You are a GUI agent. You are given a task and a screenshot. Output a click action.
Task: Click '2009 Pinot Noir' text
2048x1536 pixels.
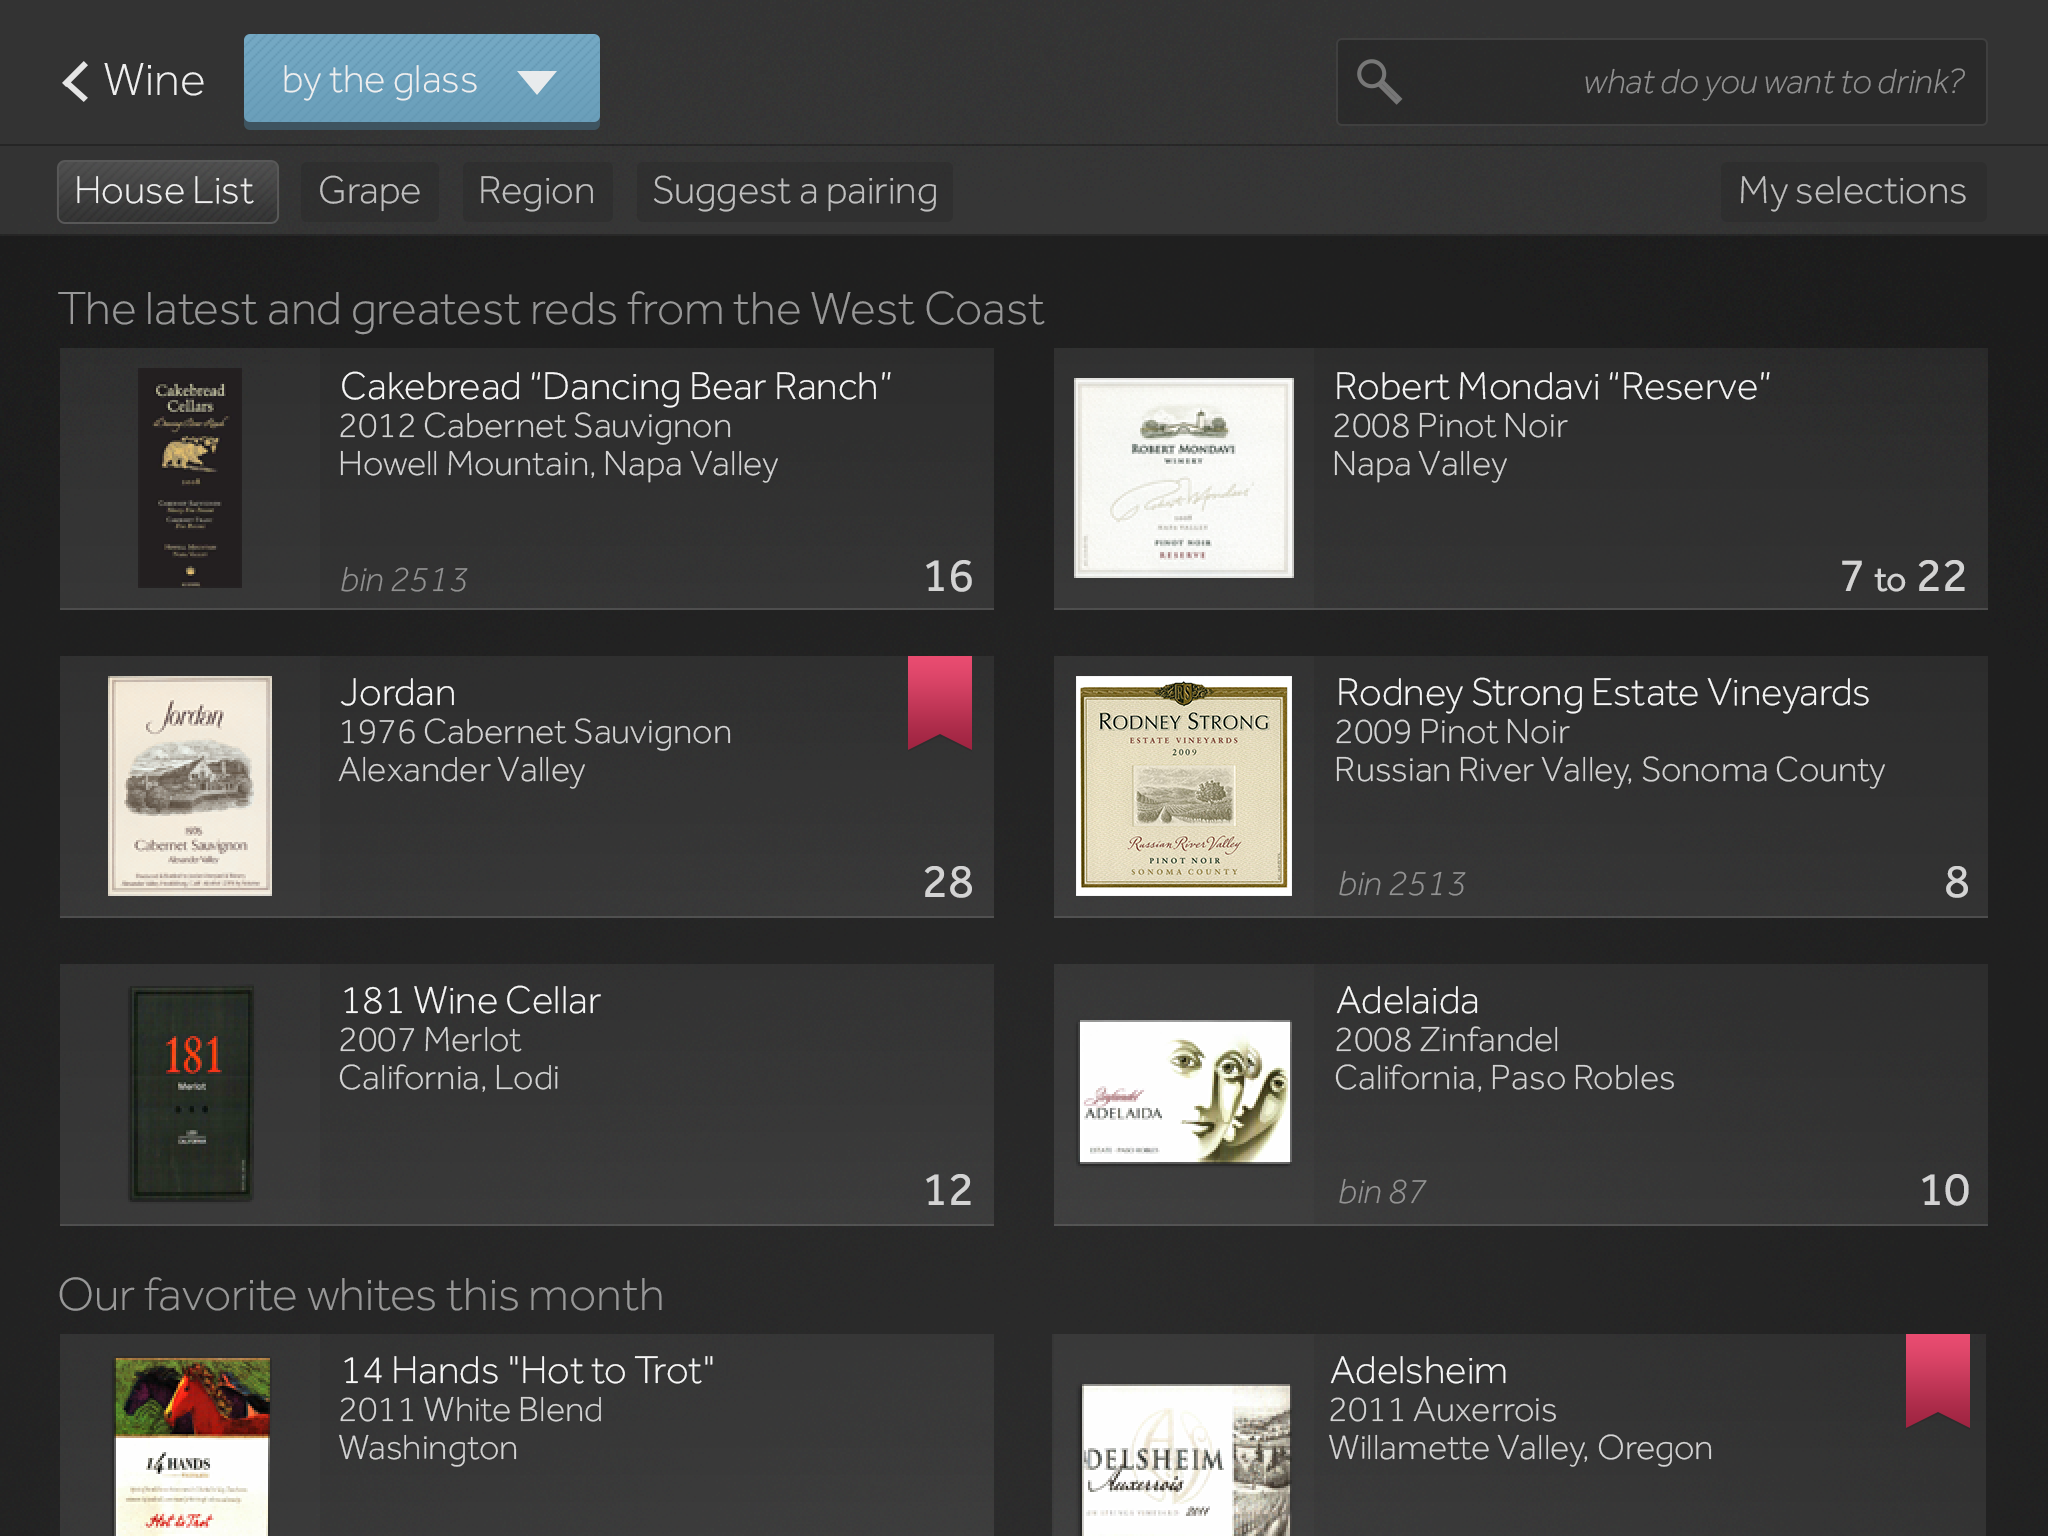(1452, 732)
